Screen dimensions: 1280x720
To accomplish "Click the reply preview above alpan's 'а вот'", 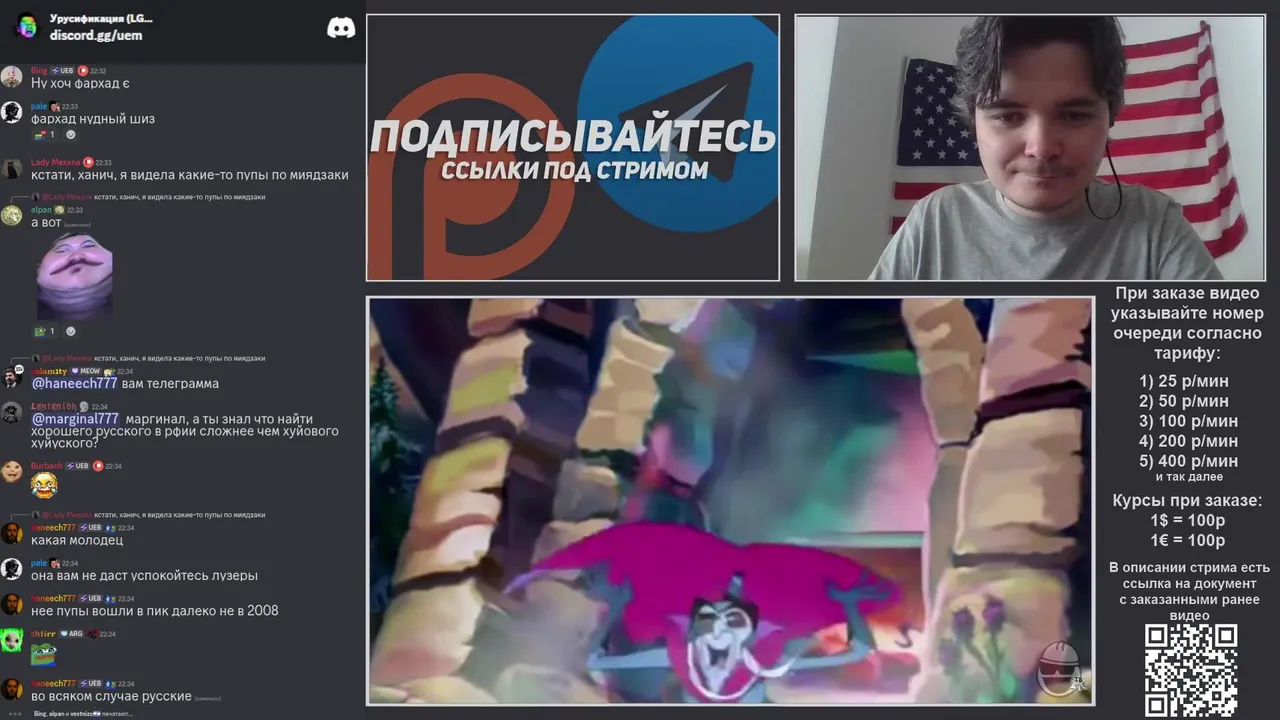I will click(x=149, y=197).
